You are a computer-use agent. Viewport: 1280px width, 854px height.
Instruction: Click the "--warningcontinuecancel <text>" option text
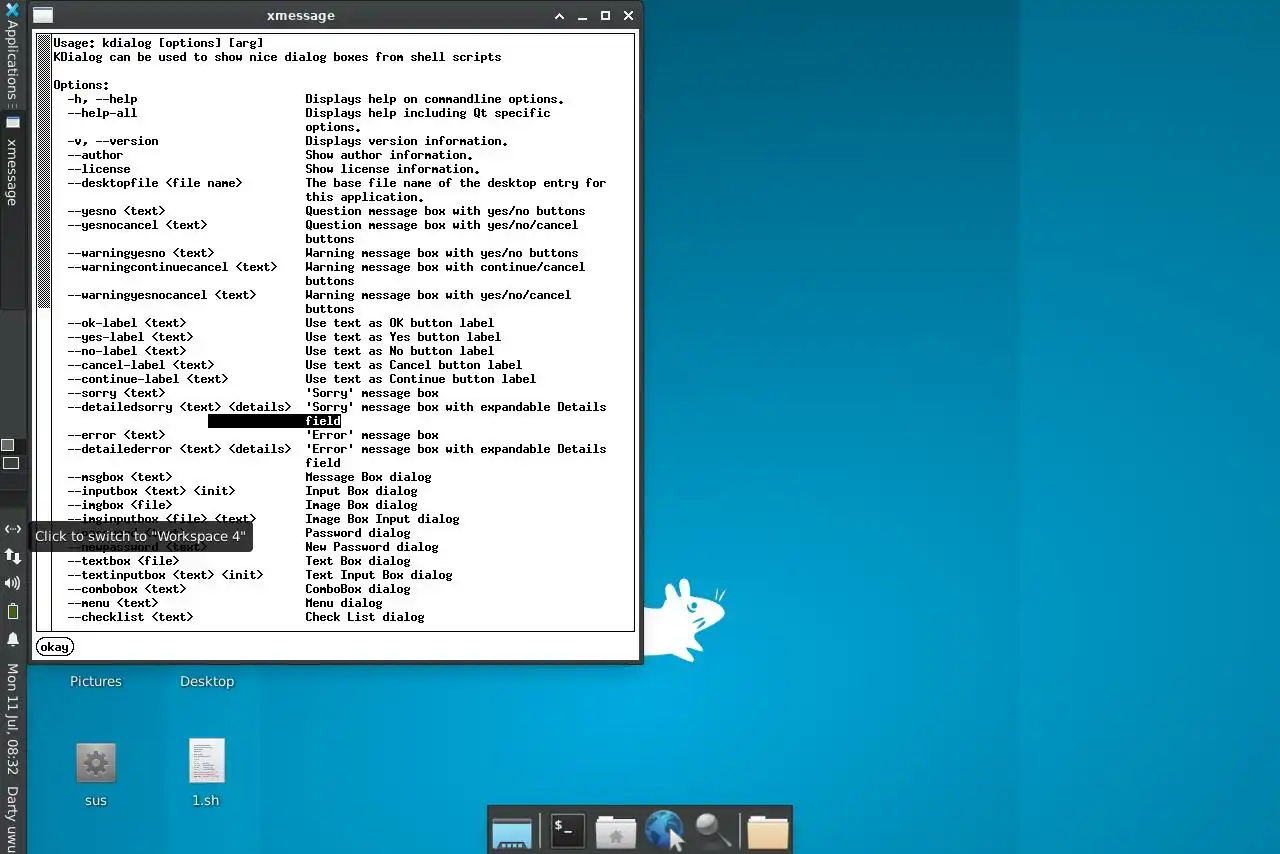point(172,267)
